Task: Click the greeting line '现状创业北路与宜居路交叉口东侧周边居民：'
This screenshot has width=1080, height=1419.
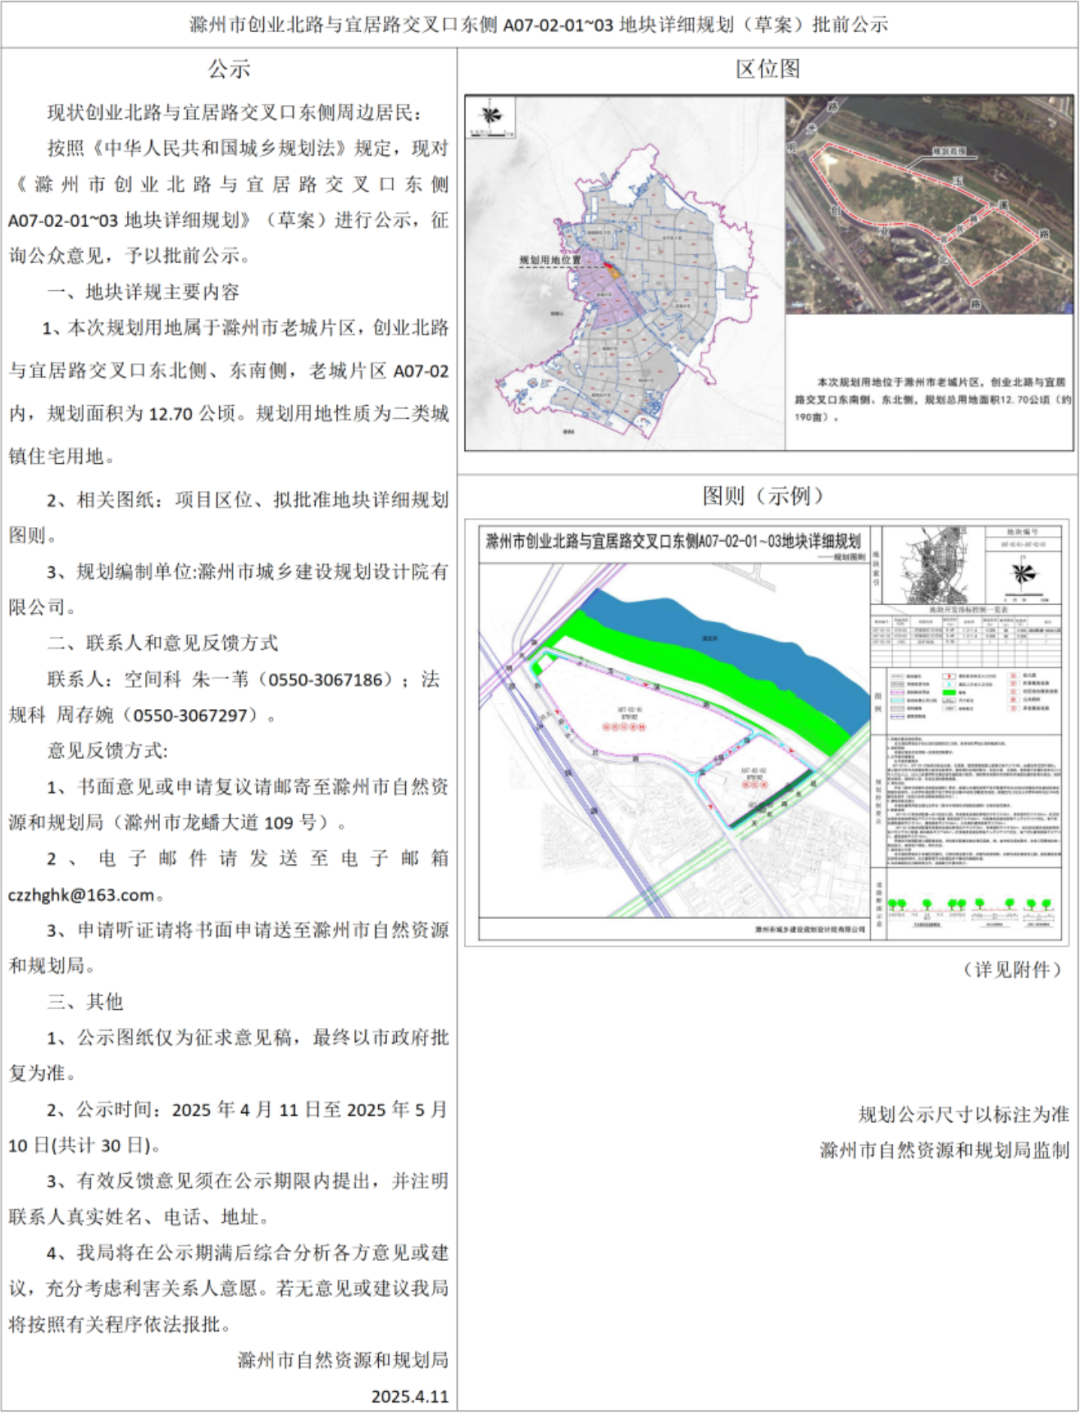Action: click(x=235, y=113)
